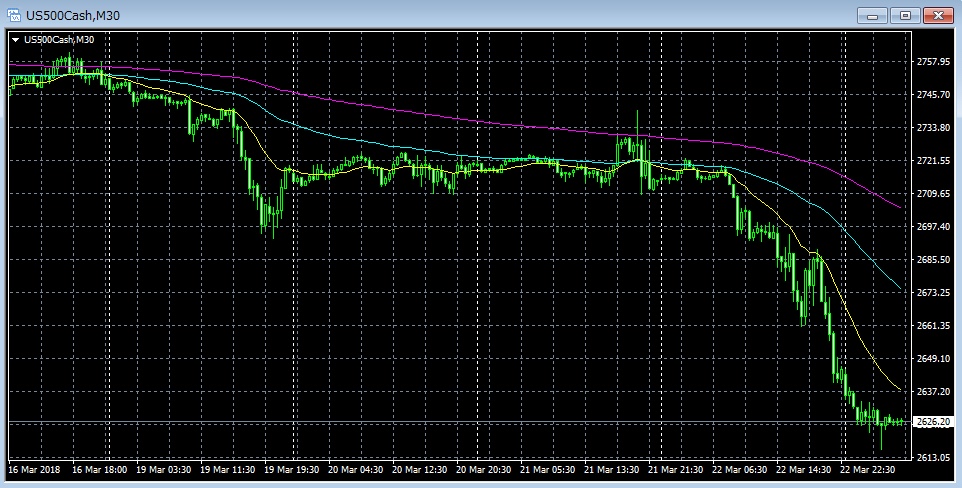The height and width of the screenshot is (488, 962).
Task: Click the 19 Mar 11:30 time label
Action: tap(226, 468)
